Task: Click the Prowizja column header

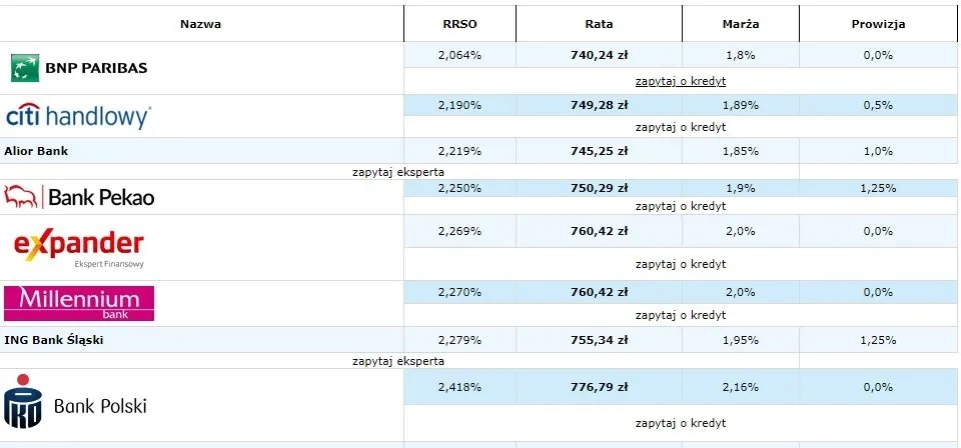Action: 878,24
